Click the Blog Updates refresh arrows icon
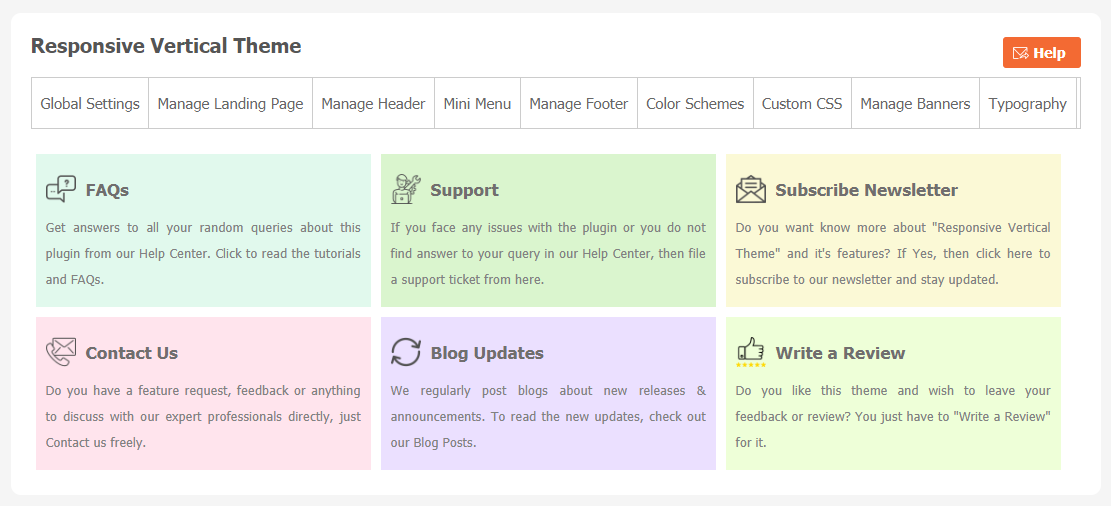1111x506 pixels. click(x=406, y=352)
